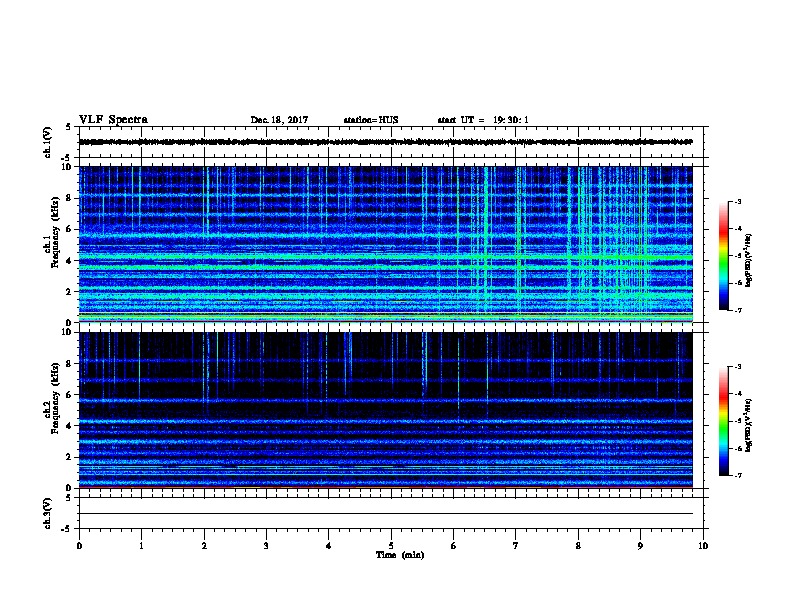Click the "-3" label on ch.2 color bar
This screenshot has height=612, width=792.
(737, 367)
